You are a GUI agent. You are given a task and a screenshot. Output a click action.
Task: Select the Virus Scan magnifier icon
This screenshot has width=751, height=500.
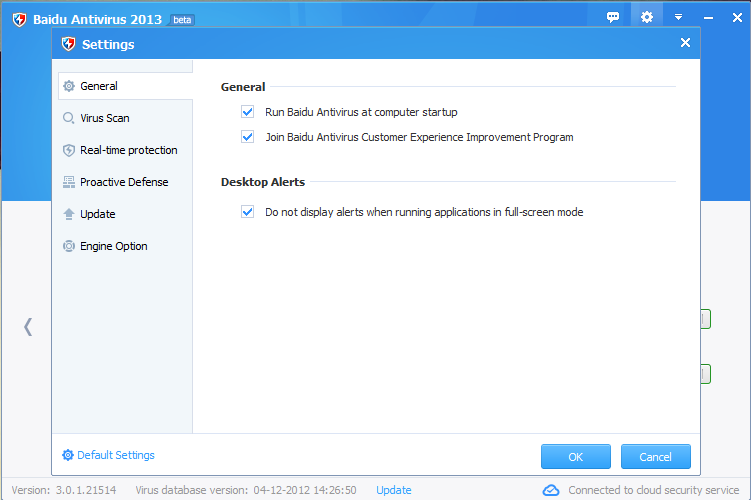[69, 118]
